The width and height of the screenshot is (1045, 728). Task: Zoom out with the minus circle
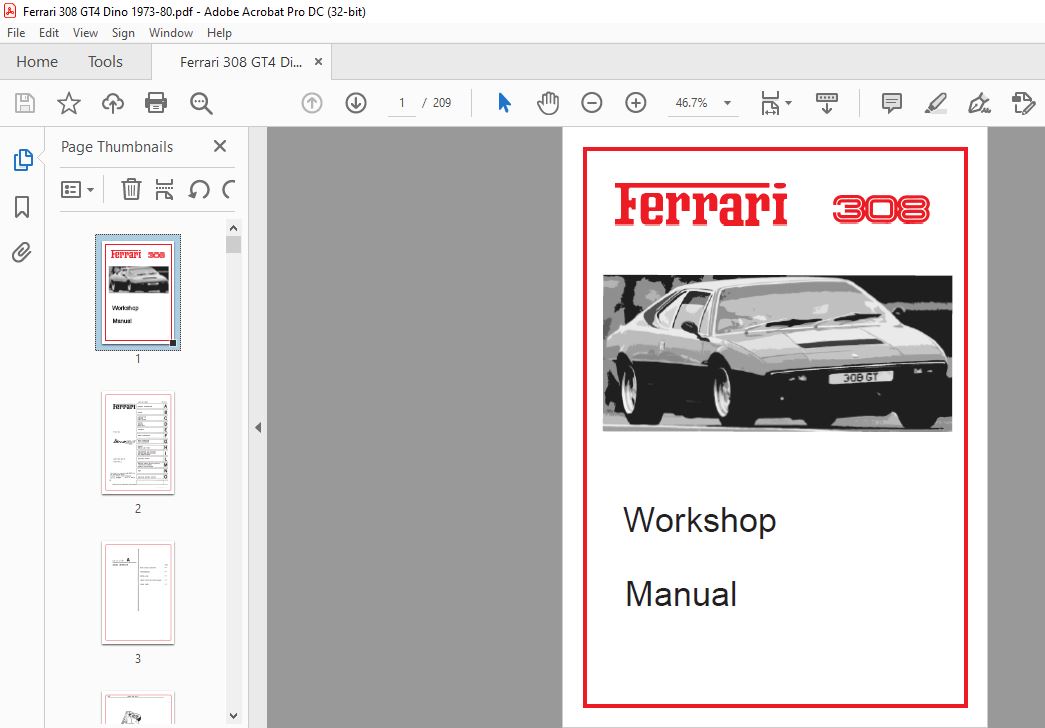pyautogui.click(x=592, y=103)
